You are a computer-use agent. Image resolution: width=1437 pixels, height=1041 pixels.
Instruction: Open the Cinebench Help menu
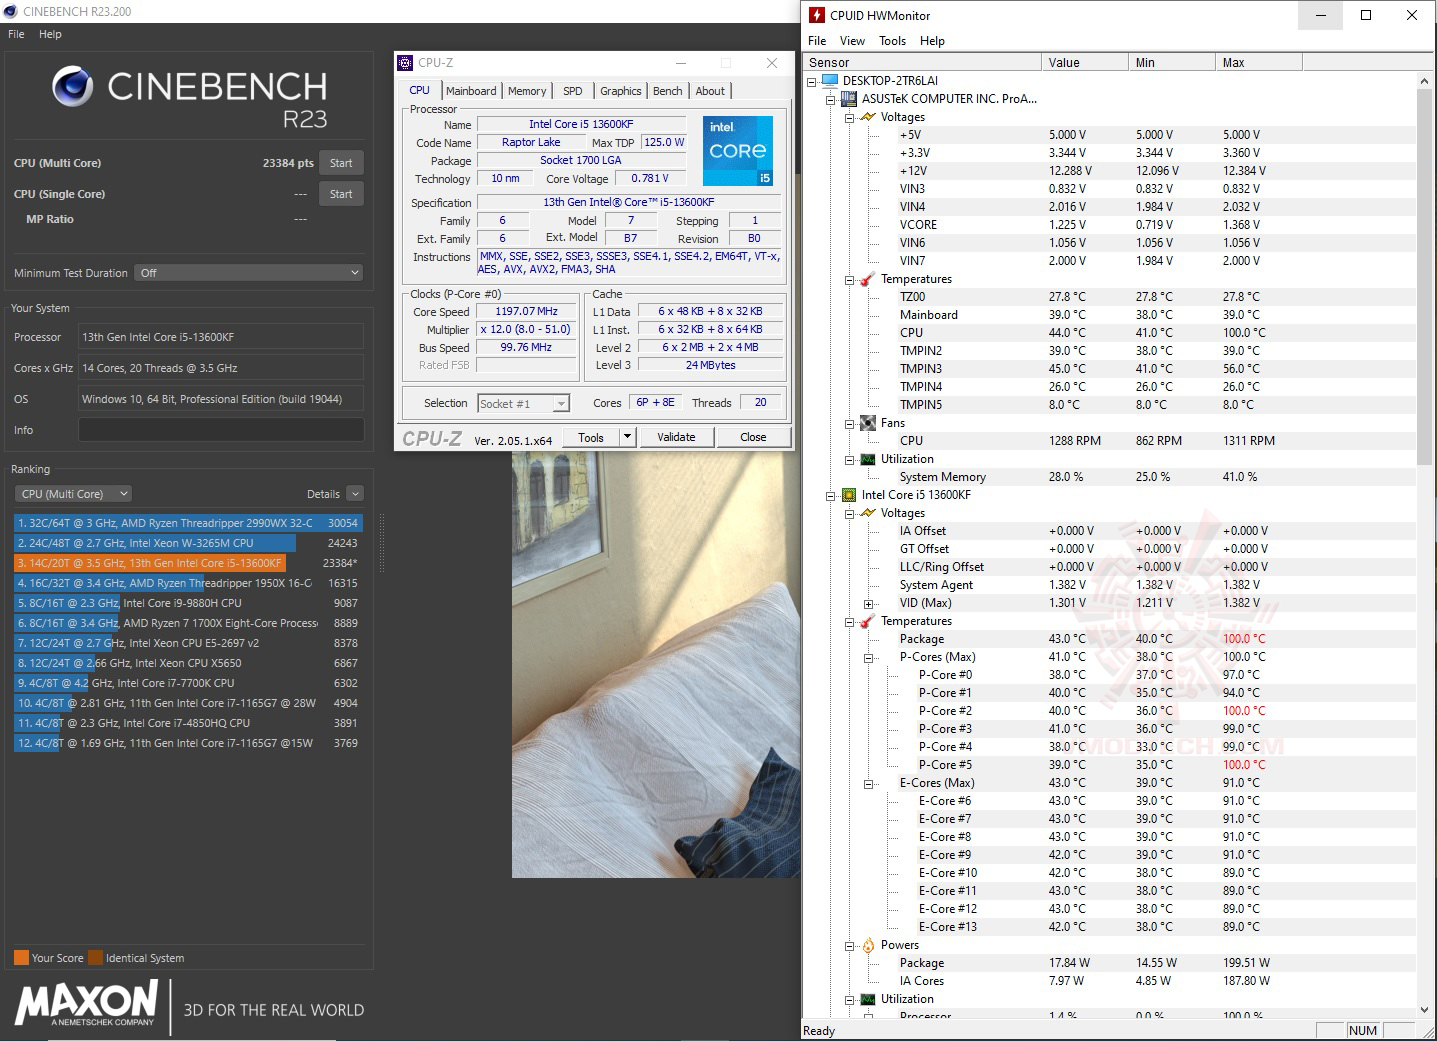coord(50,34)
